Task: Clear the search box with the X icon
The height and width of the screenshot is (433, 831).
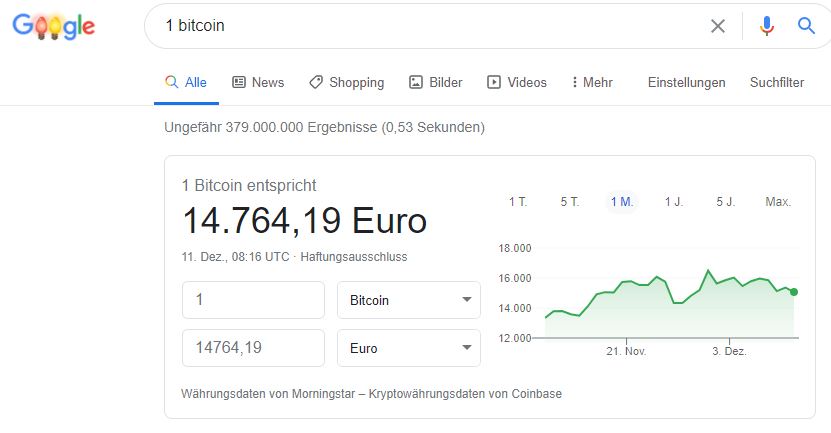Action: [718, 26]
